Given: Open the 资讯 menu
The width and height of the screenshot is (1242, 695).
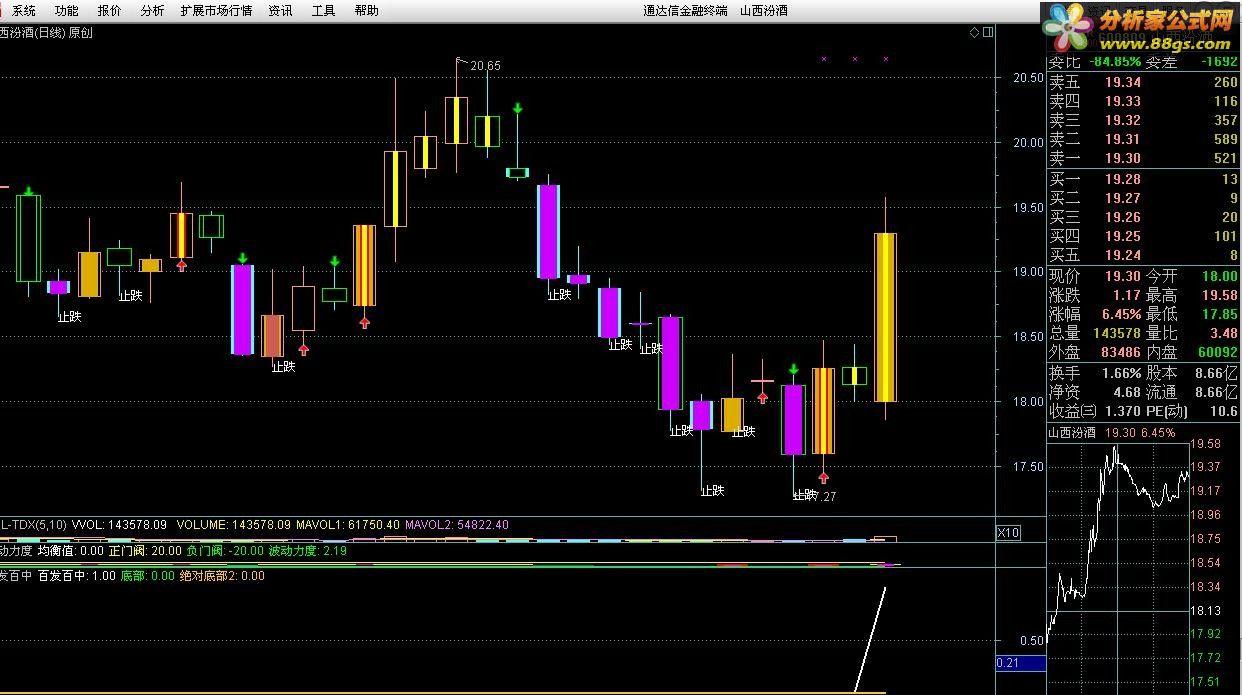Looking at the screenshot, I should [x=281, y=10].
